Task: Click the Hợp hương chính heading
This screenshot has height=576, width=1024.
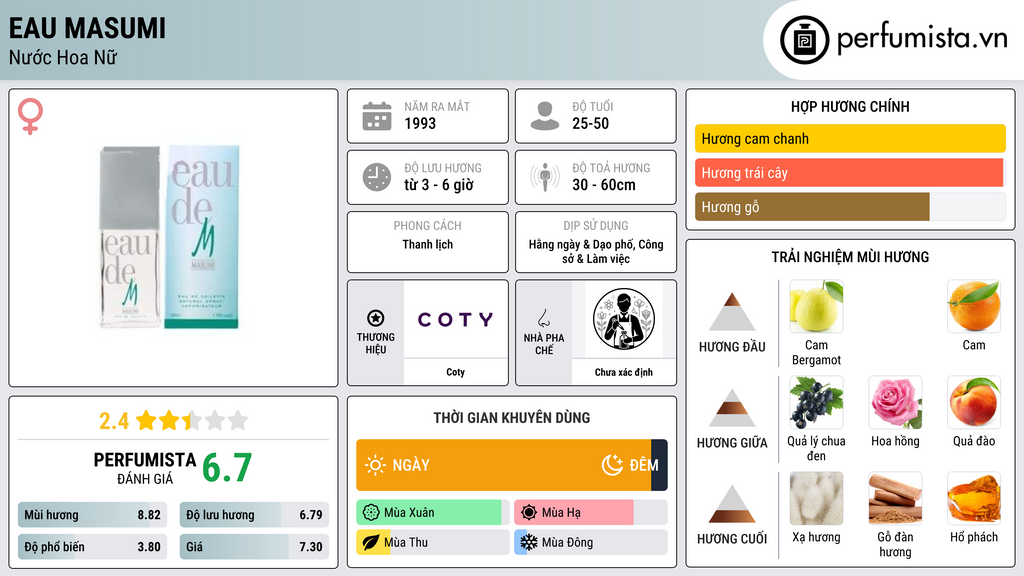Action: (850, 106)
